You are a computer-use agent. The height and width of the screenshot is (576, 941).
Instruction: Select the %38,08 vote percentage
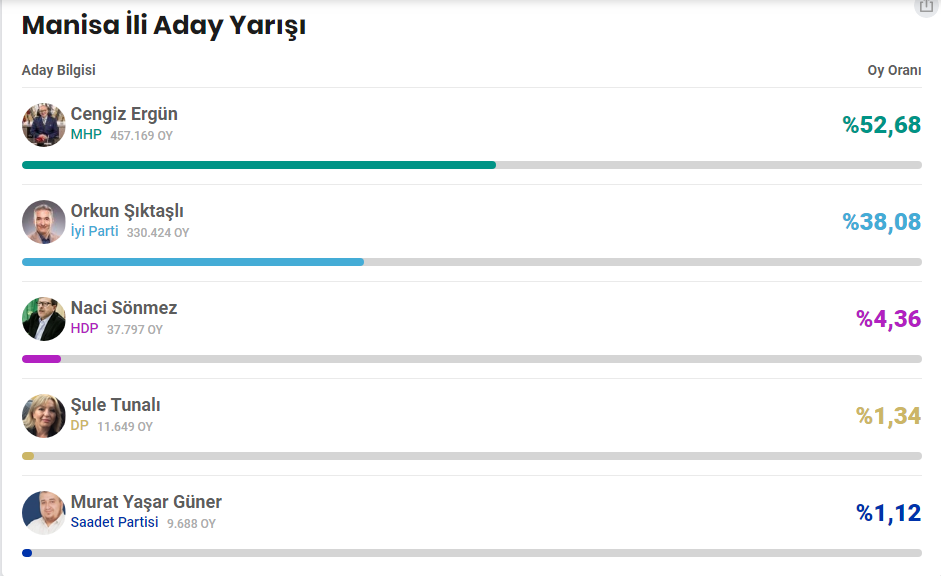(882, 222)
